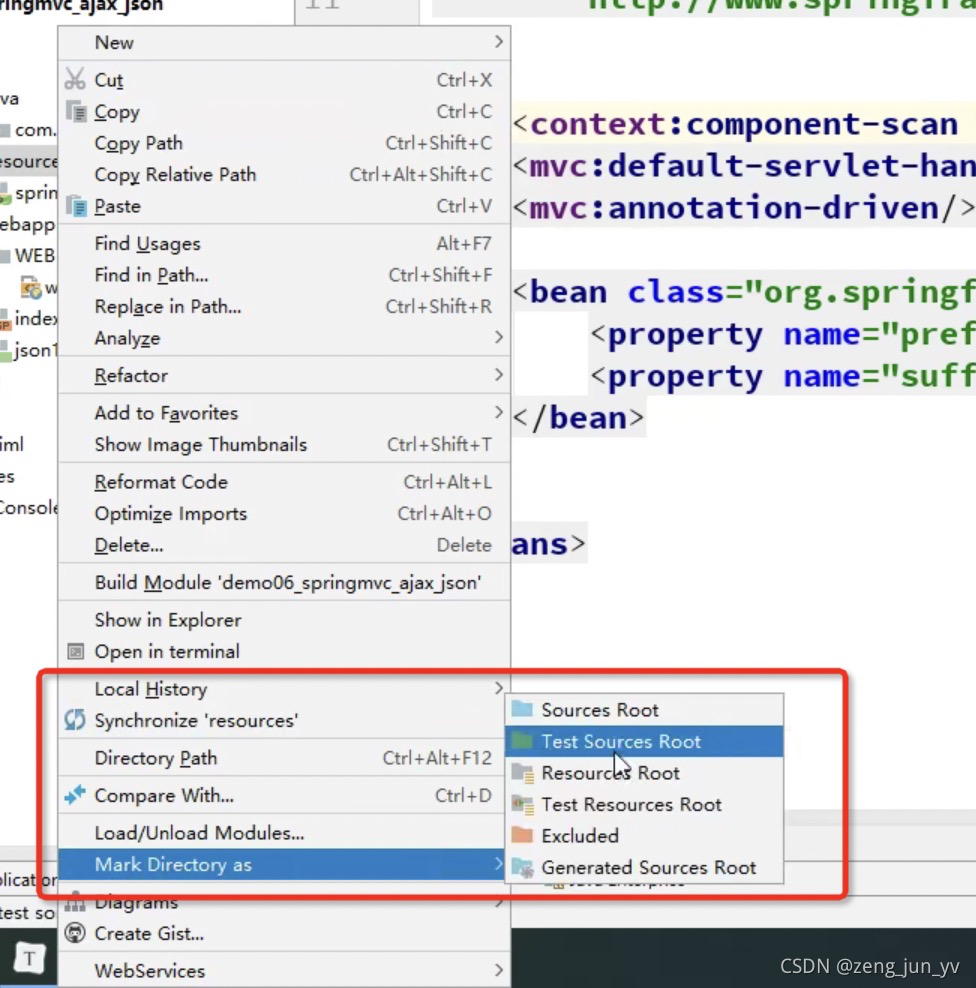Choose Copy Path from the context menu
Screen dimensions: 976x988
coord(284,143)
